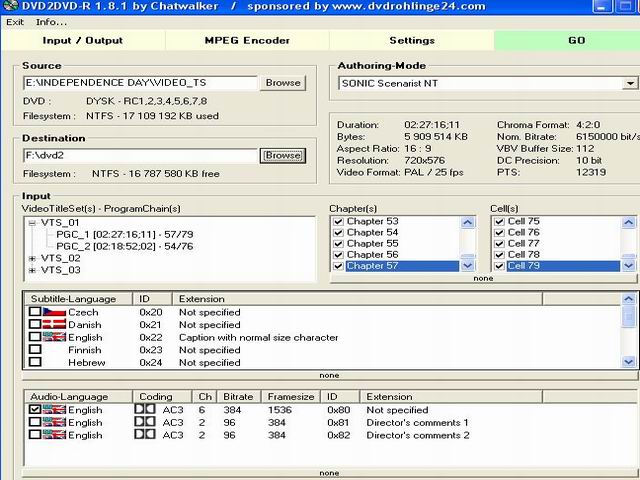The image size is (640, 480).
Task: Click the Dolby coding icon in 0x81 row
Action: pyautogui.click(x=145, y=422)
